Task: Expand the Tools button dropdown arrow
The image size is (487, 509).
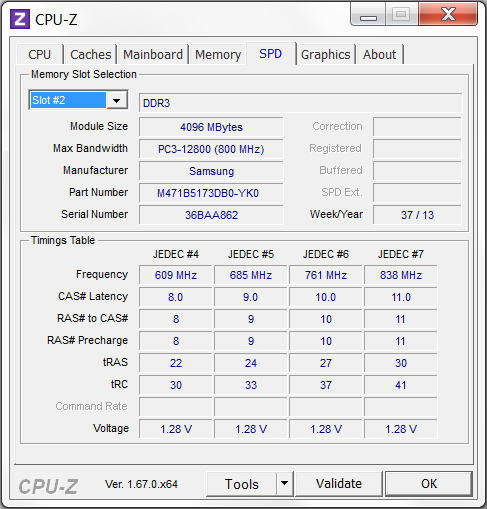Action: [x=284, y=483]
